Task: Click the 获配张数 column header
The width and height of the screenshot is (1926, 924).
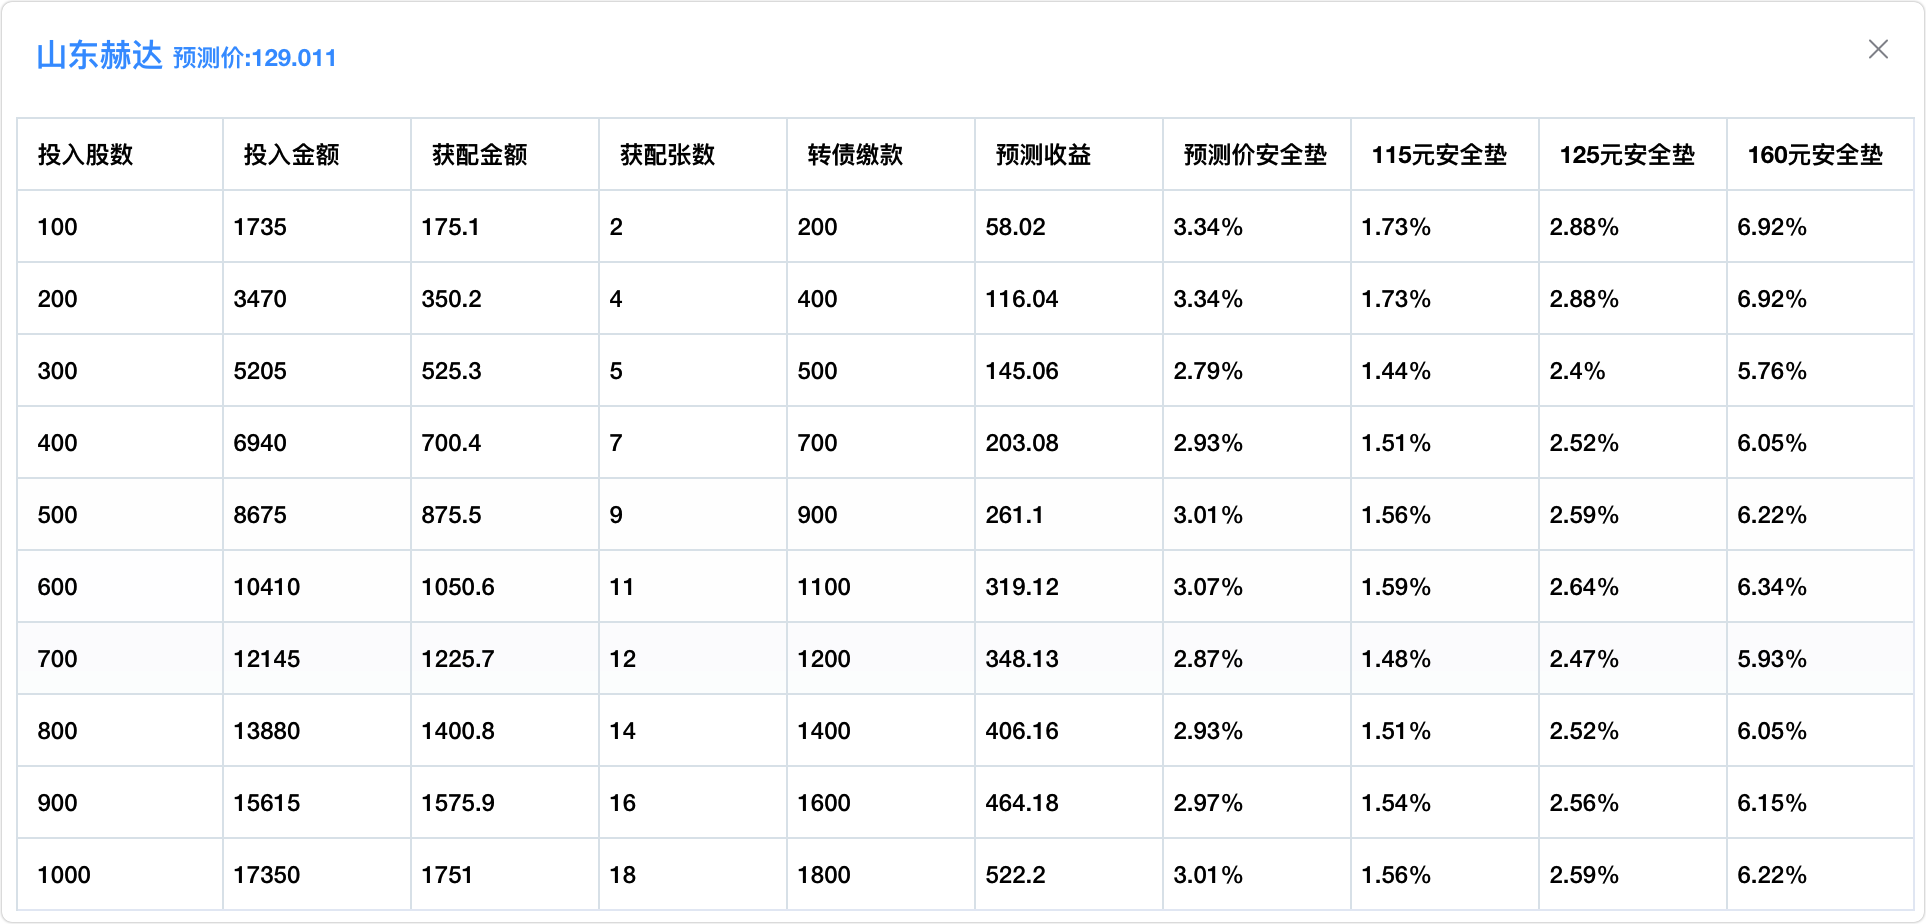Action: (667, 155)
